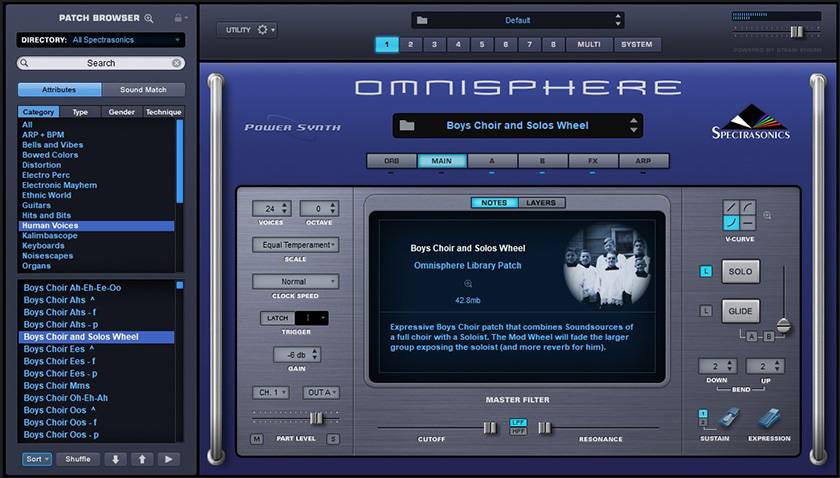Click the SOLO button
840x478 pixels.
(740, 272)
